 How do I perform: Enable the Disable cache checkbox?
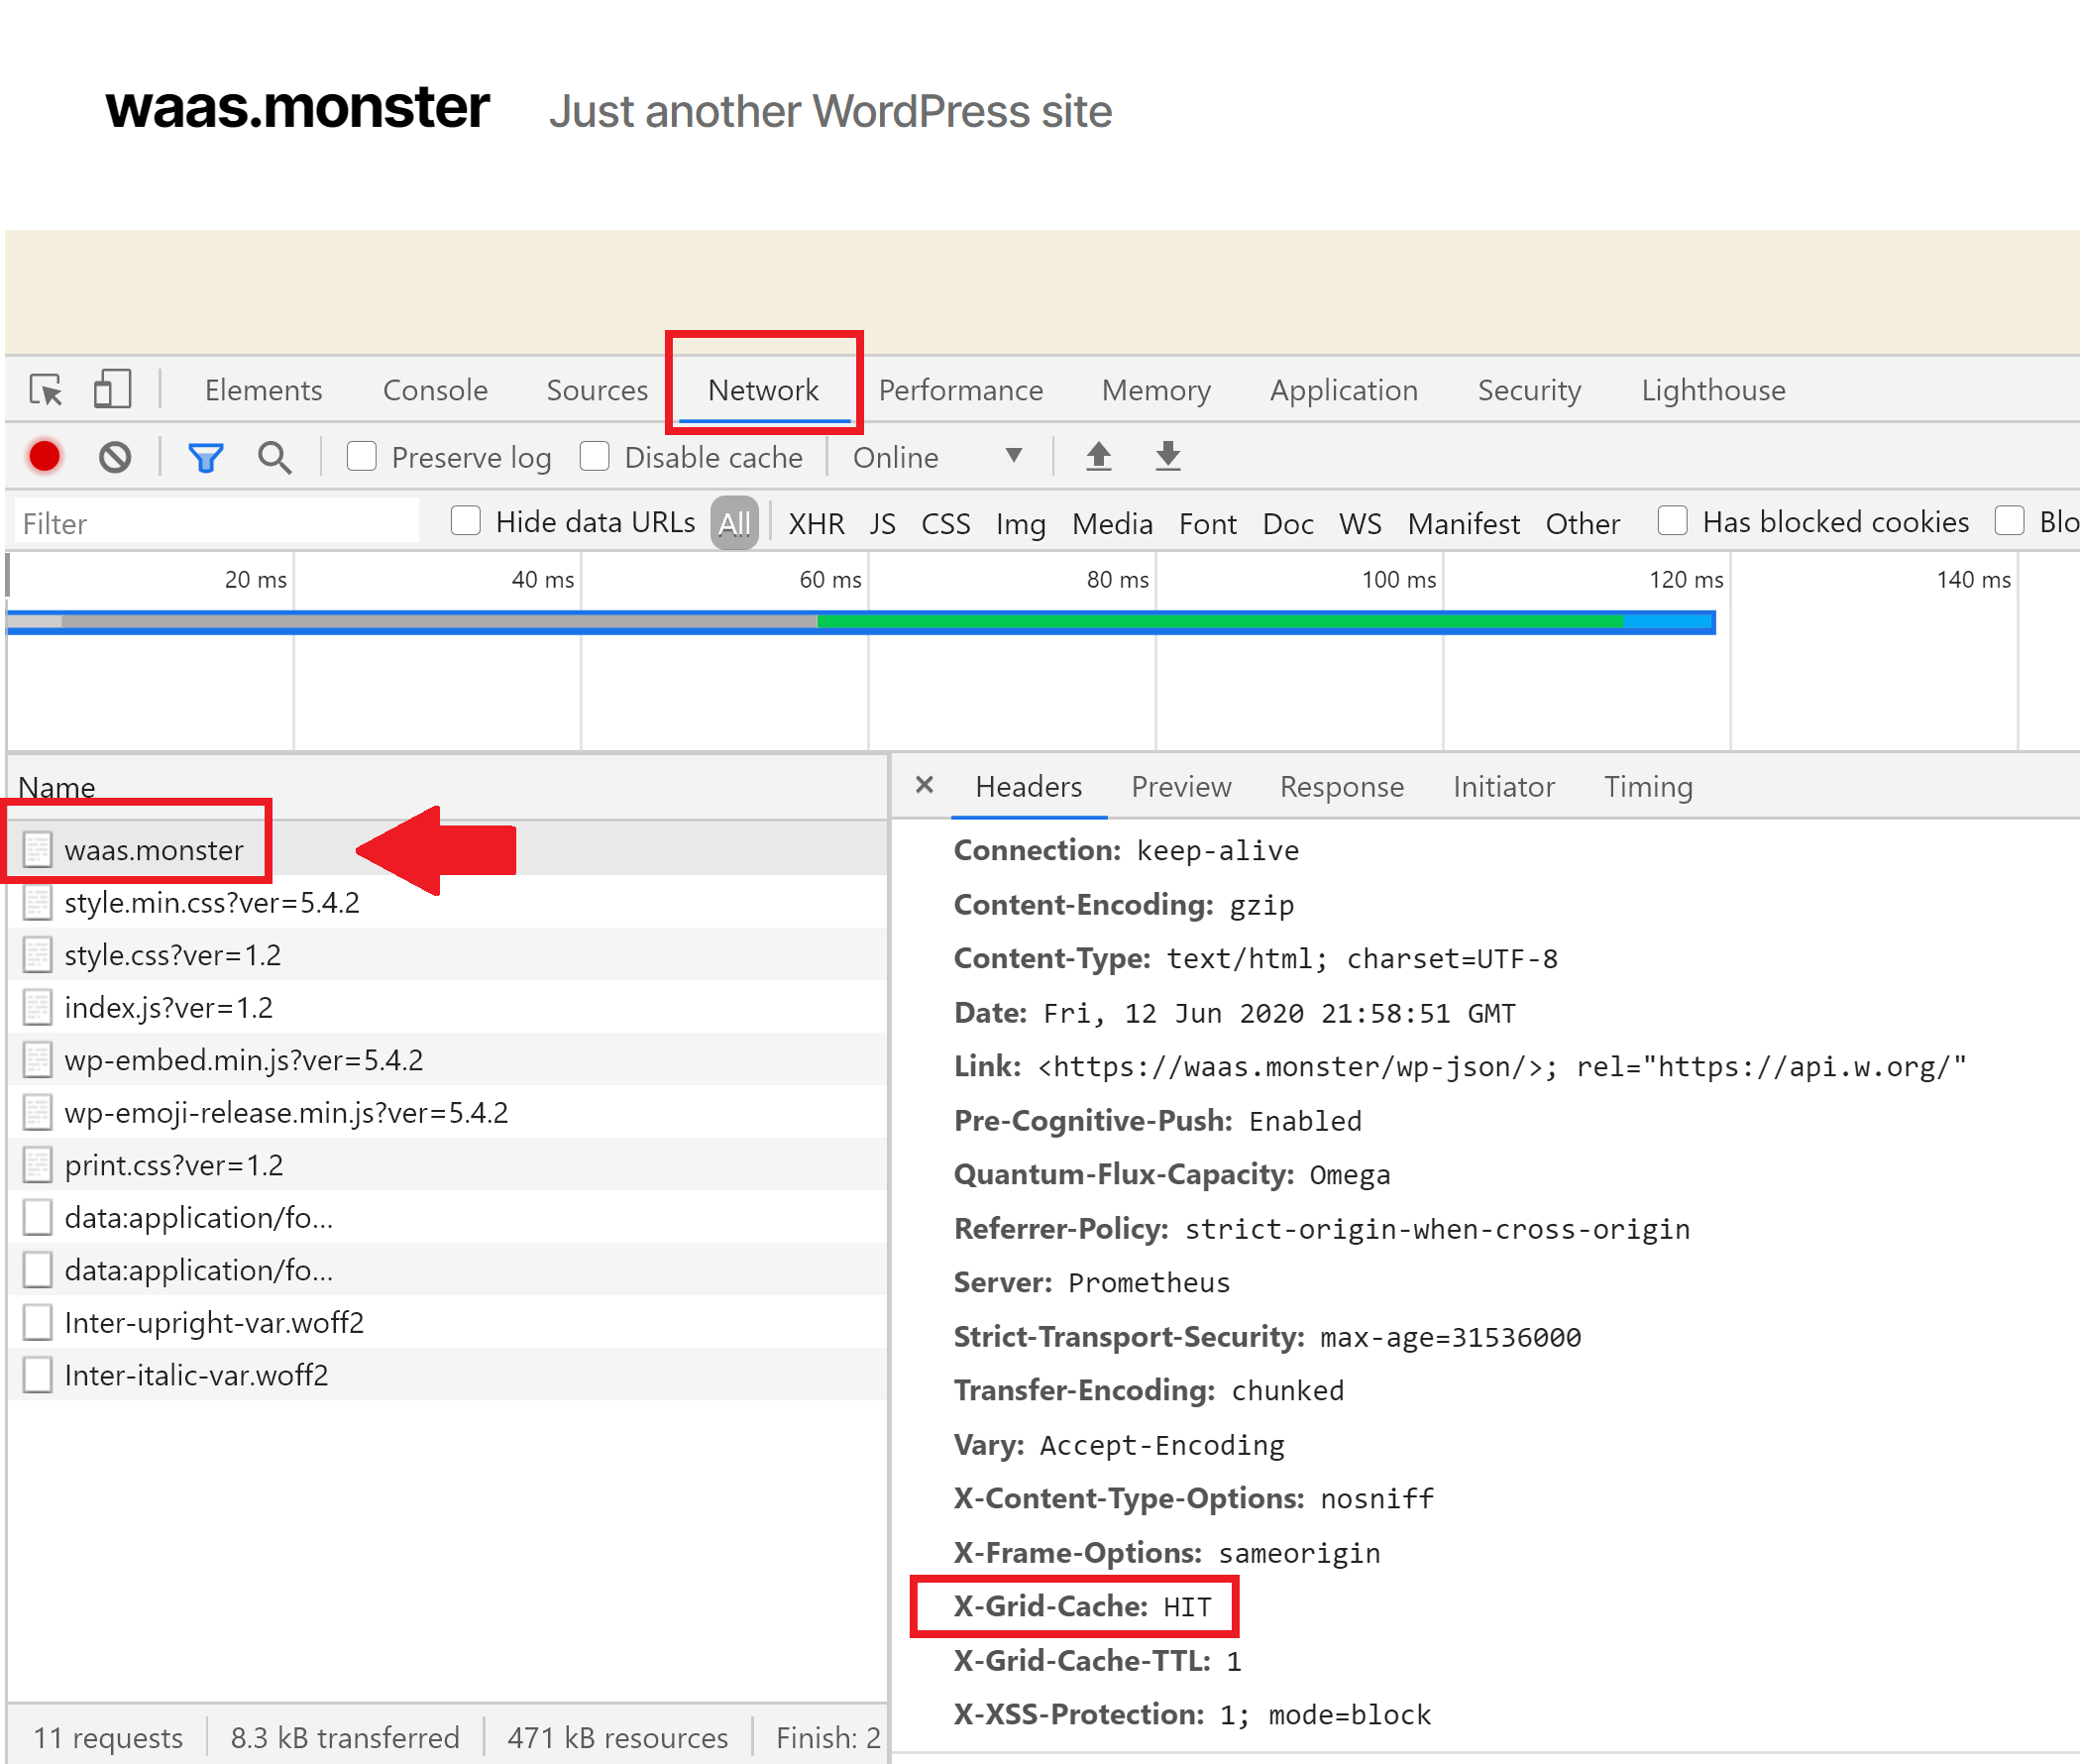[x=594, y=457]
